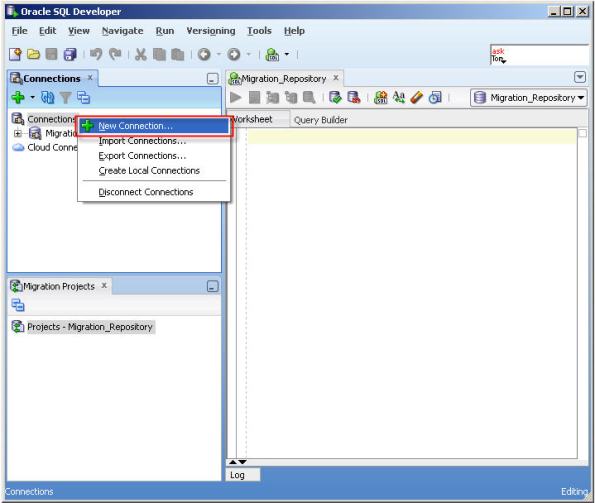The width and height of the screenshot is (595, 503).
Task: Click the Rollback icon in worksheet toolbar
Action: point(354,98)
